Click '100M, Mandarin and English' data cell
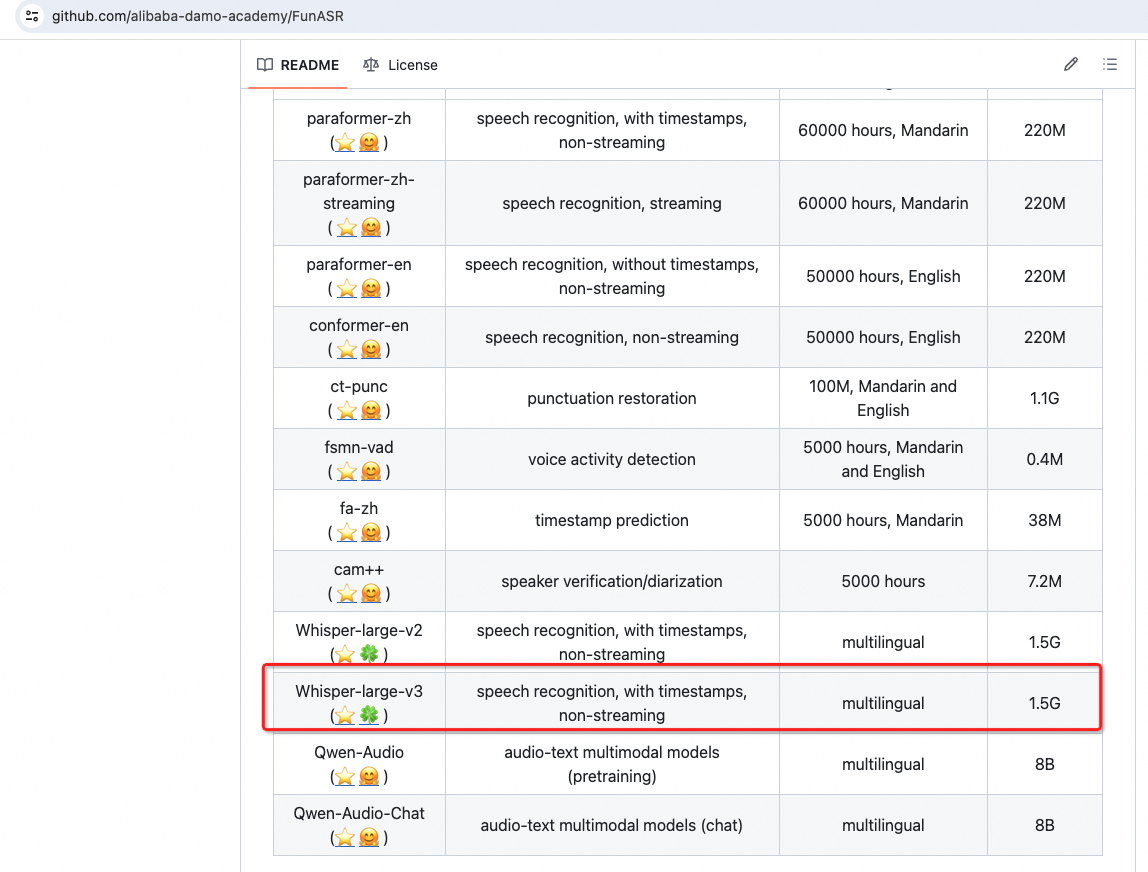1148x872 pixels. pos(883,398)
